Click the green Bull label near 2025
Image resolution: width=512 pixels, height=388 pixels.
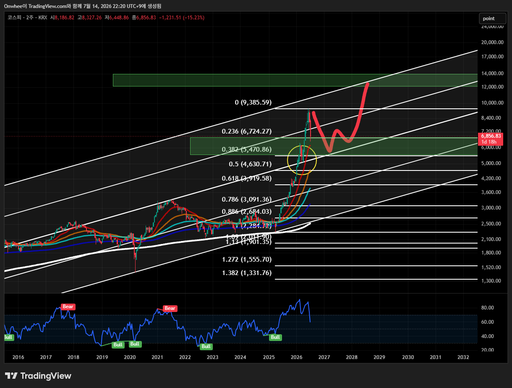(275, 337)
